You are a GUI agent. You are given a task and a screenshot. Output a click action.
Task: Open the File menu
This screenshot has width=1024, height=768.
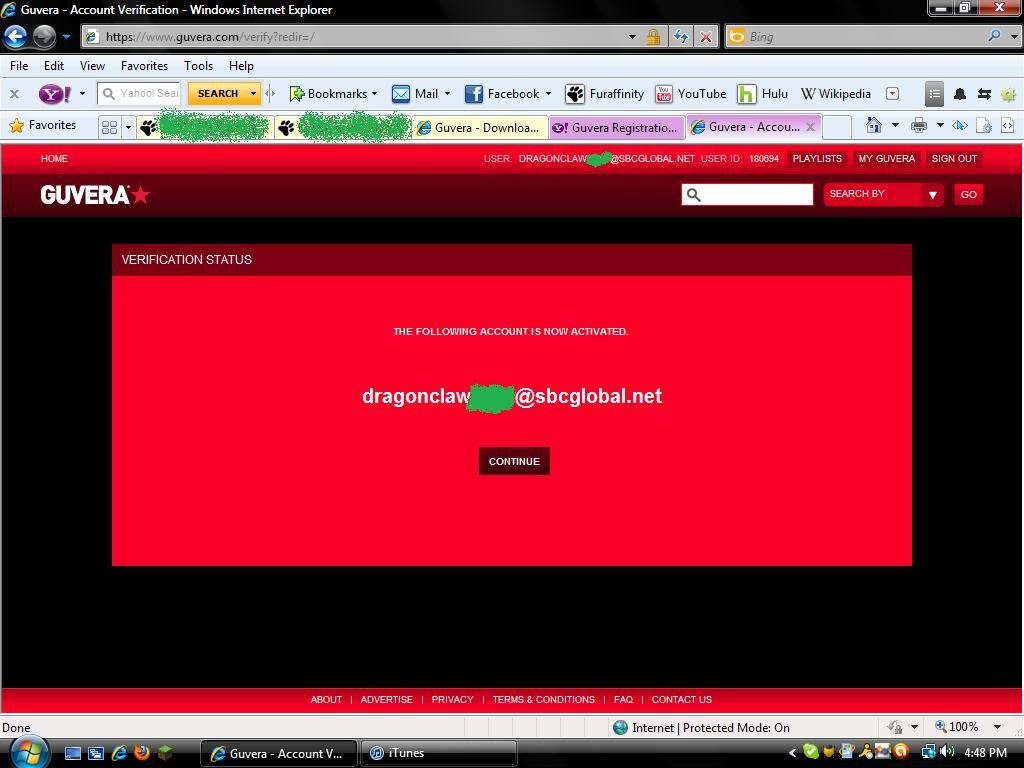pos(19,66)
